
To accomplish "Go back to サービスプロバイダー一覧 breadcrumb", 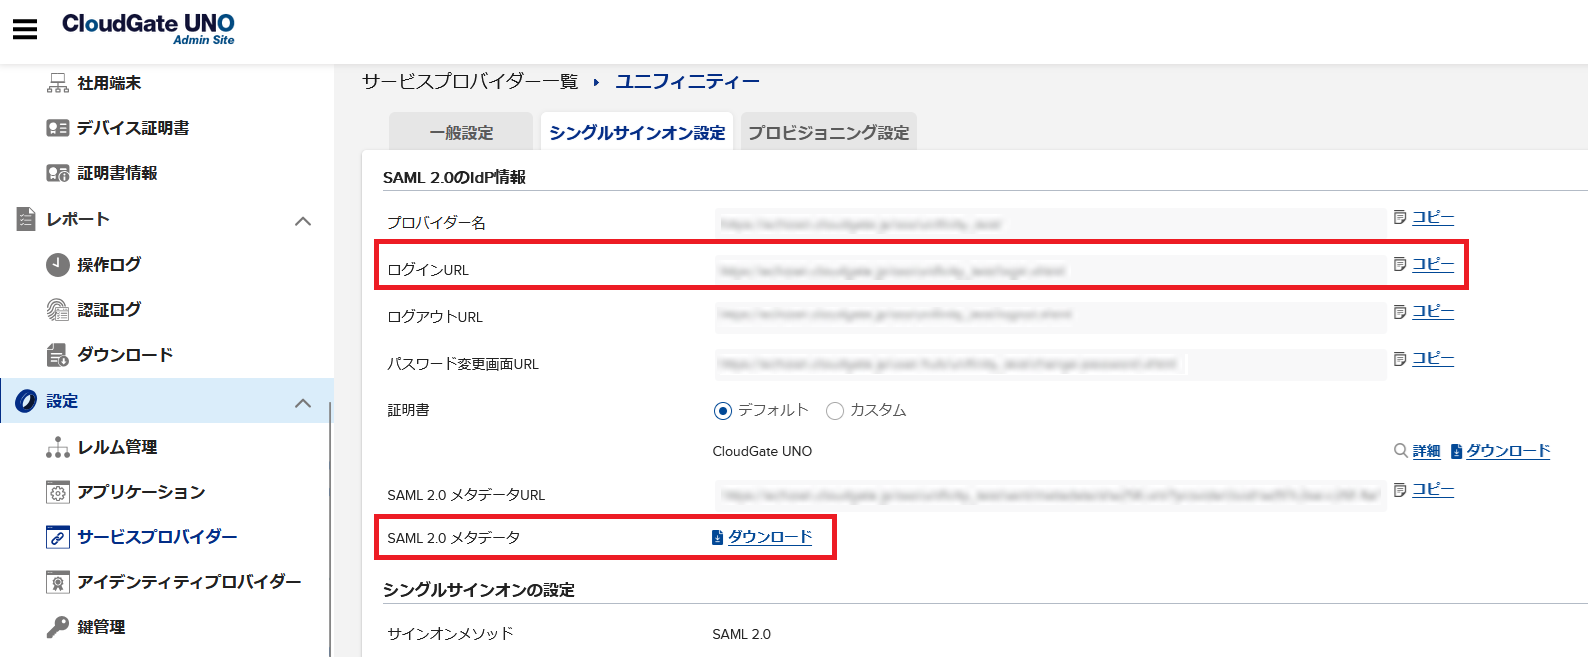I will click(470, 82).
